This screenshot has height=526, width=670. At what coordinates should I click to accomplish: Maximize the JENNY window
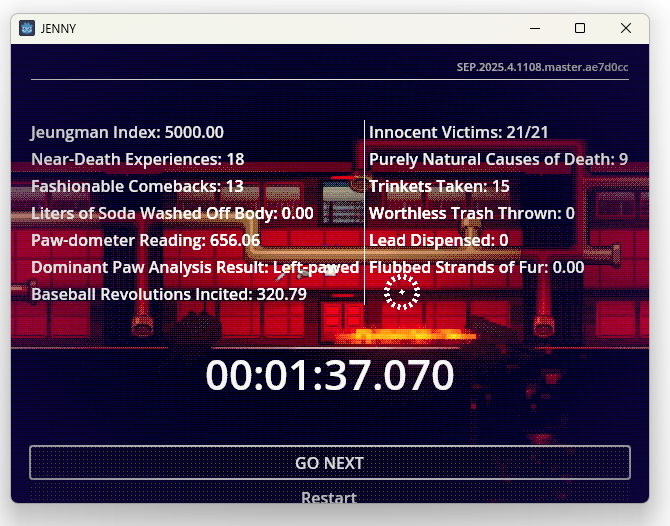coord(580,29)
